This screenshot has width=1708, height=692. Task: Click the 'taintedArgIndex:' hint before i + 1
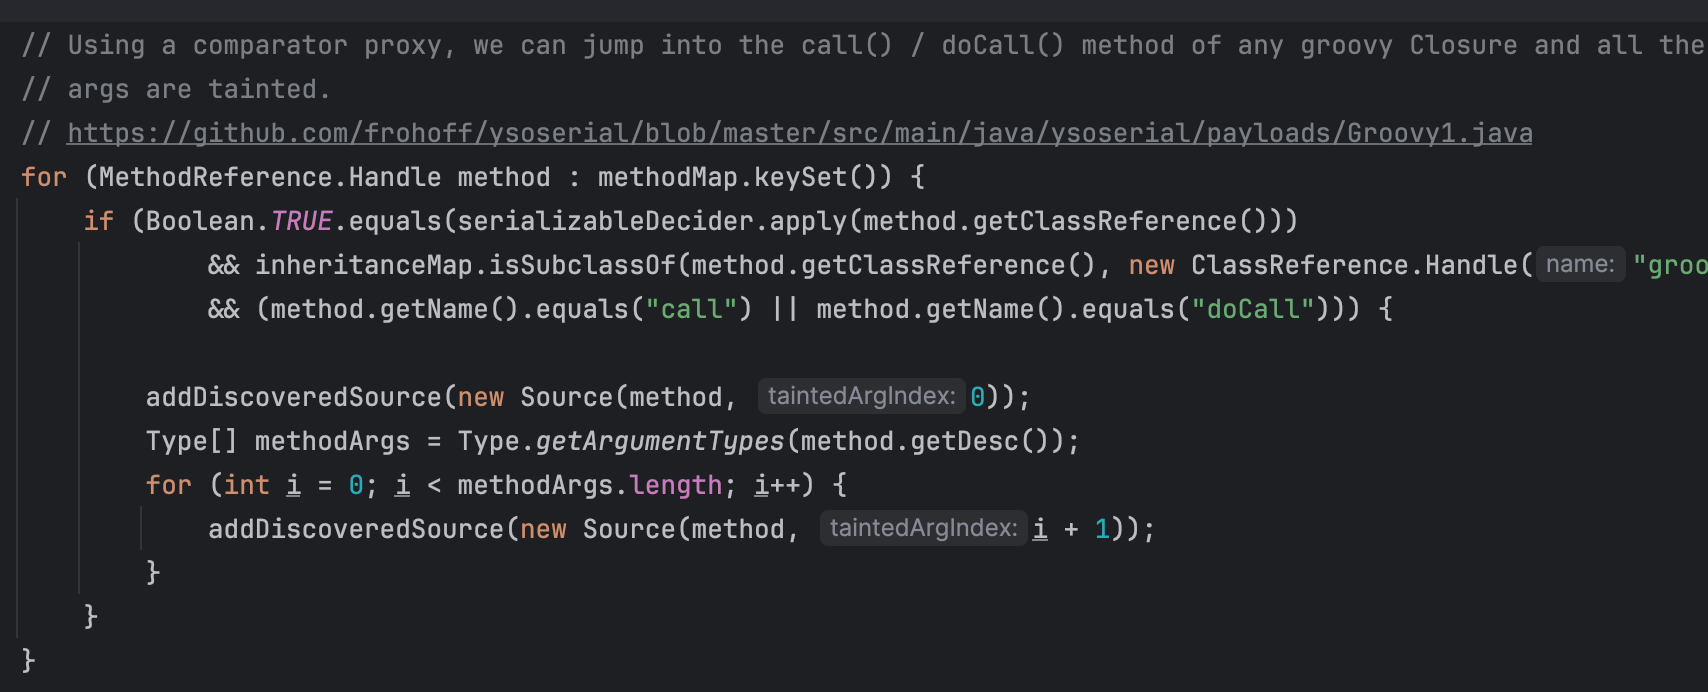point(923,529)
